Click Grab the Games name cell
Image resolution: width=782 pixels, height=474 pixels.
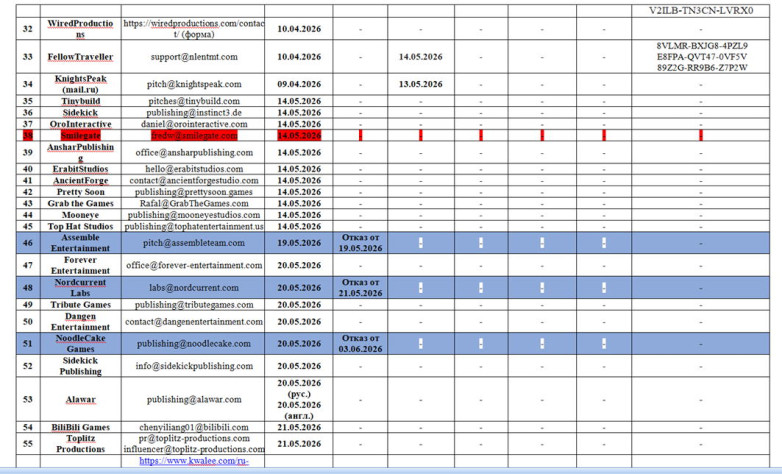click(80, 204)
